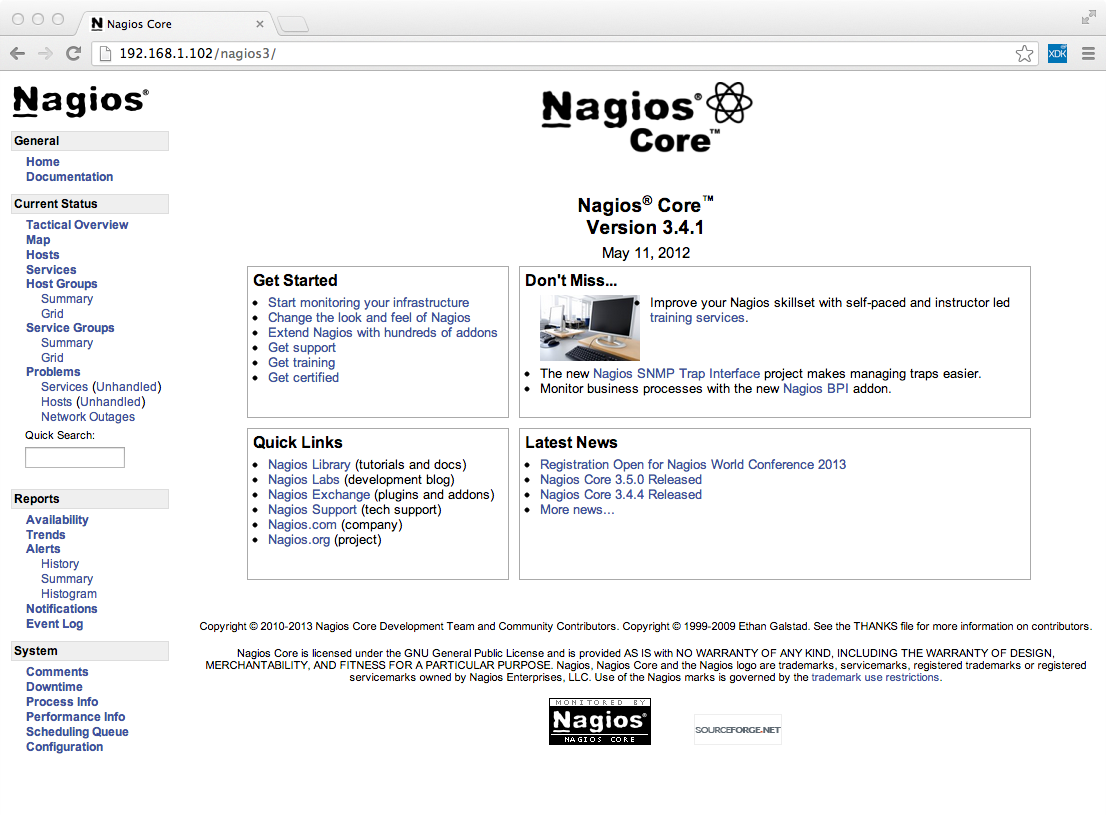Go to Home in the General menu

click(x=43, y=162)
